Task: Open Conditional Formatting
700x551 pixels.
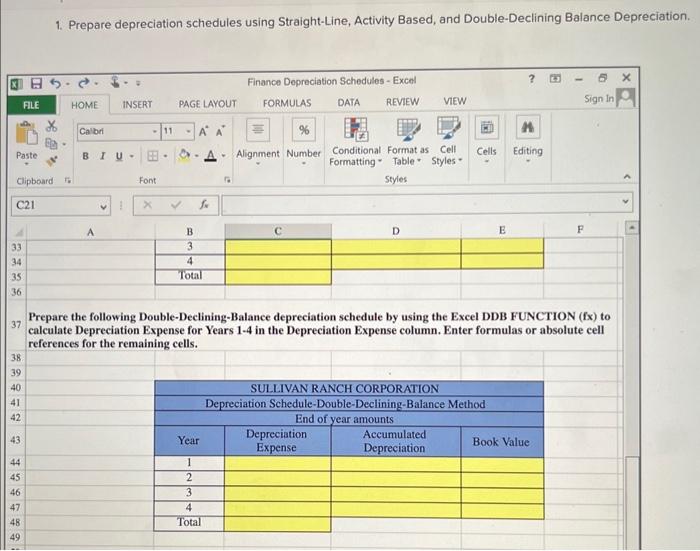Action: pos(356,142)
